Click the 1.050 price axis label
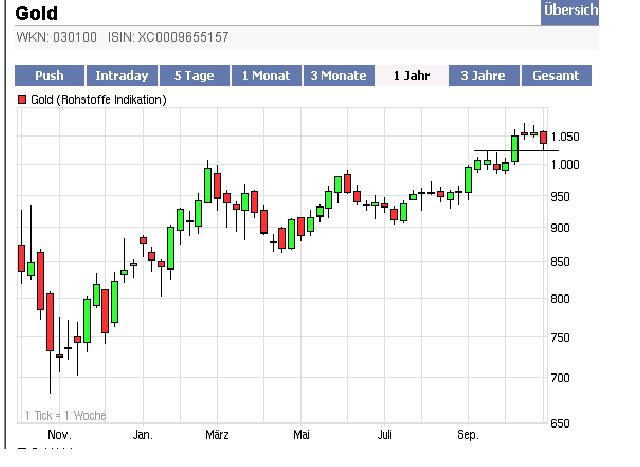The height and width of the screenshot is (467, 640). coord(565,137)
